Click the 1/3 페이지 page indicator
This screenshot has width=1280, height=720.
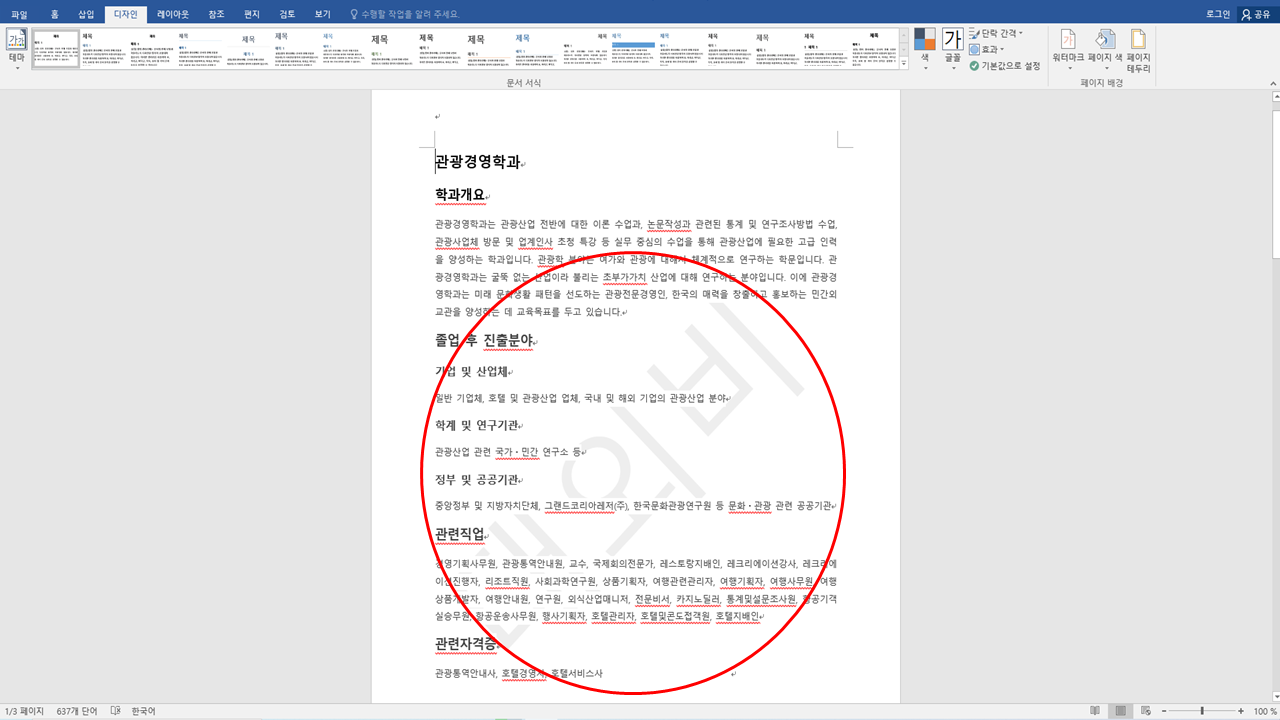coord(25,711)
